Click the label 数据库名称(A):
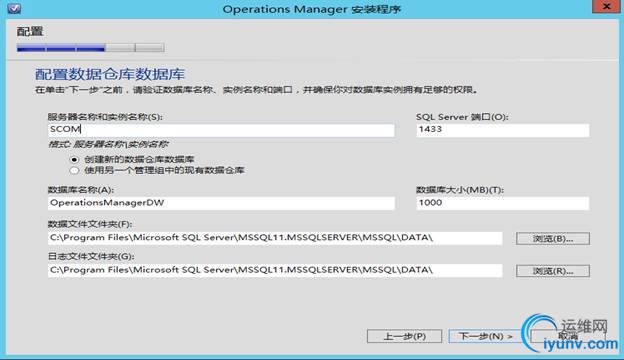Screen dimensions: 624x360 click(81, 190)
